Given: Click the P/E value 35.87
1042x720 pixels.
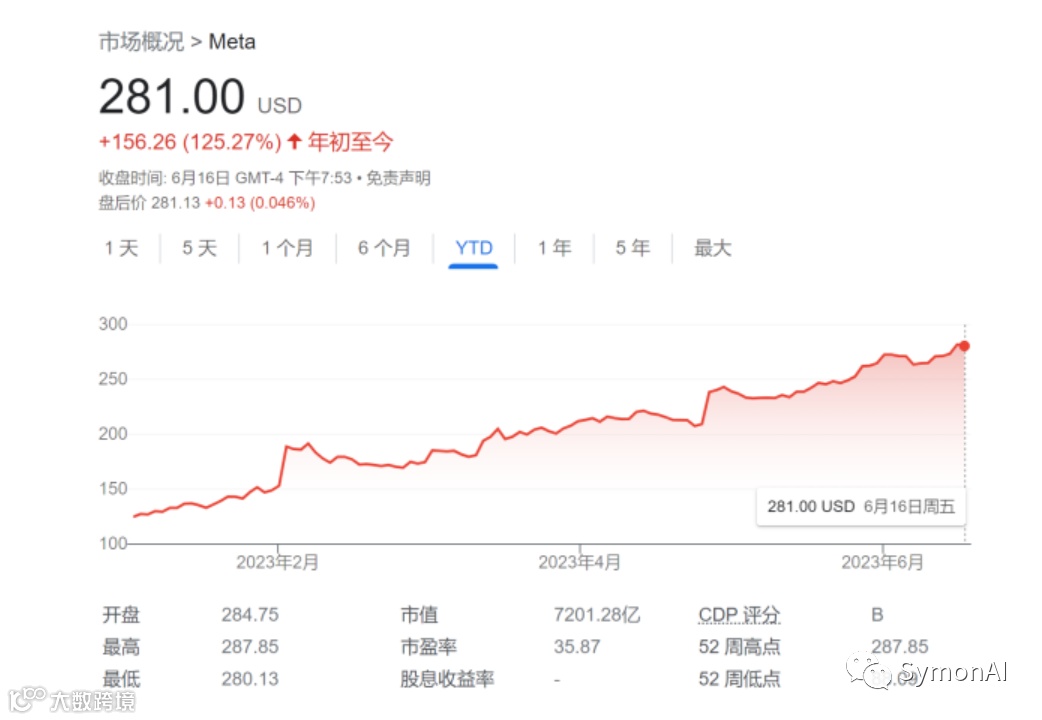Looking at the screenshot, I should click(x=577, y=646).
